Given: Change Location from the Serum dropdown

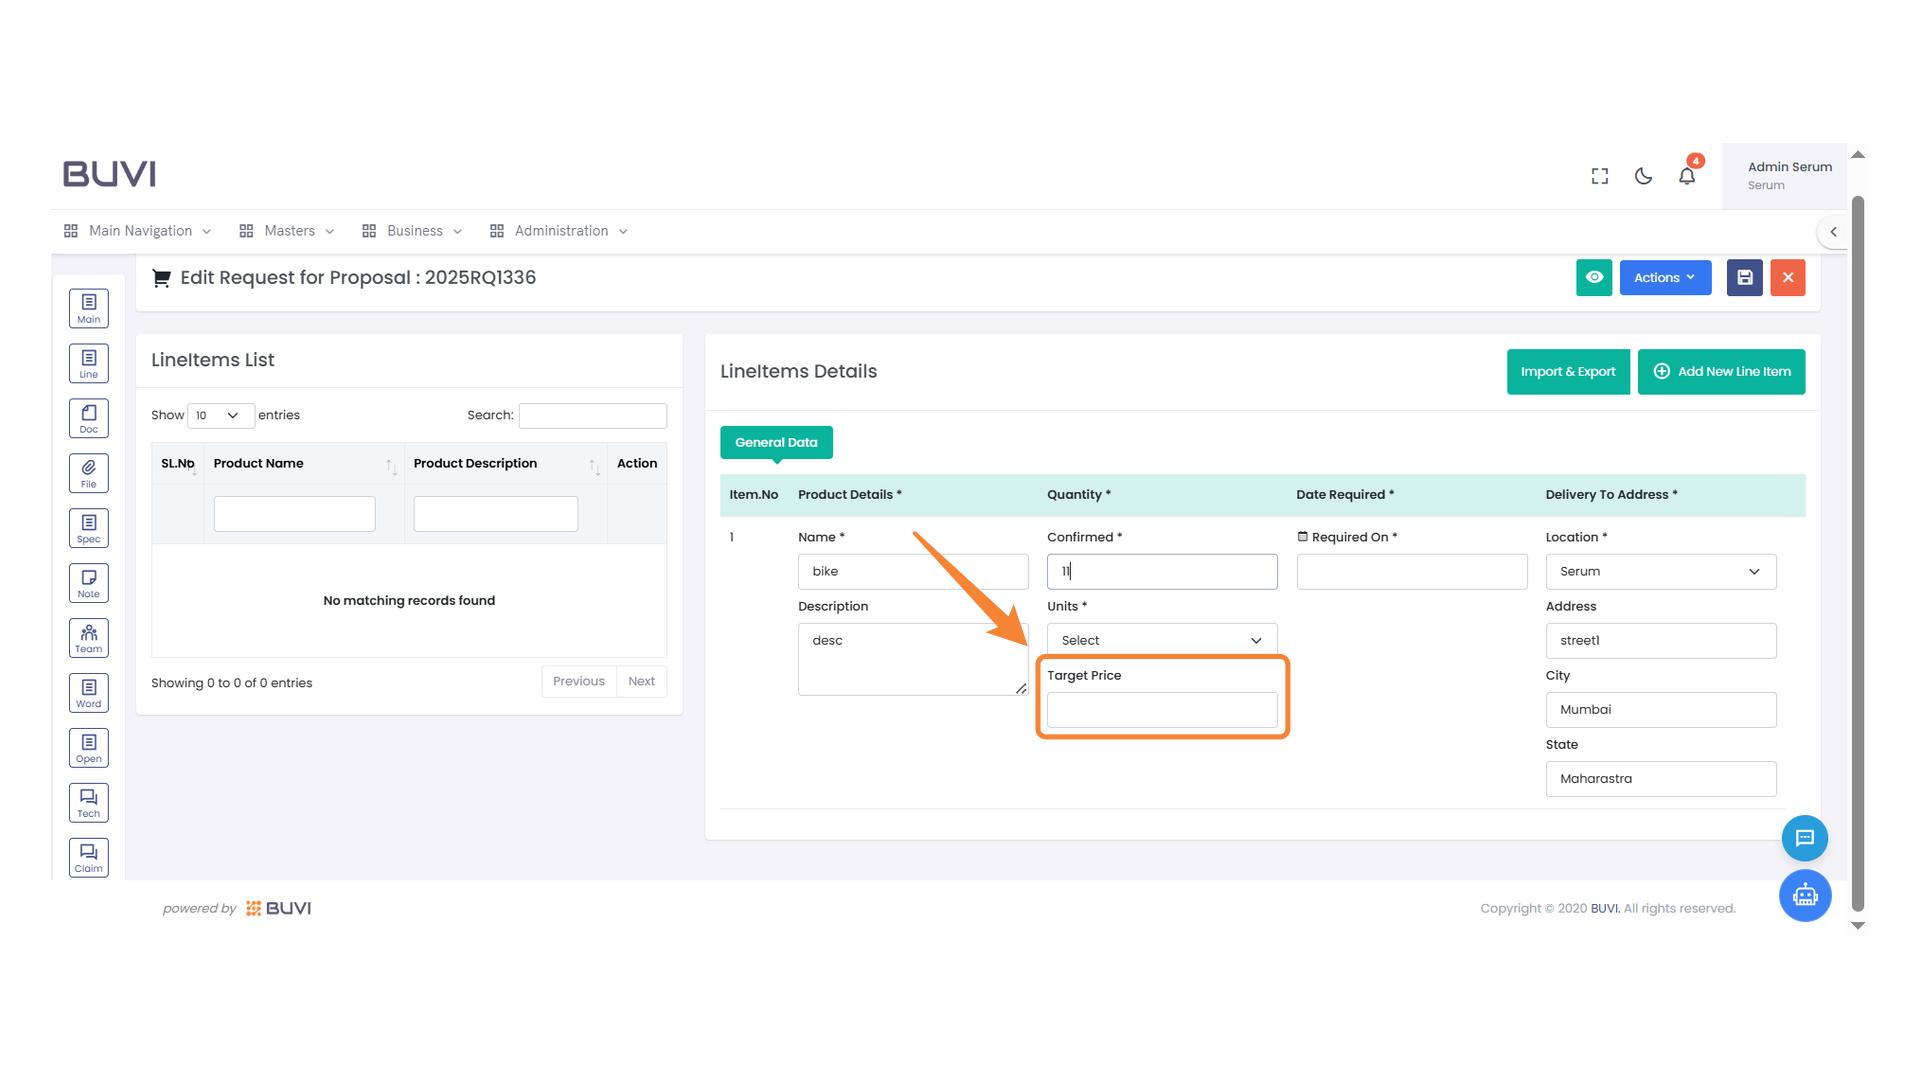Looking at the screenshot, I should point(1660,571).
